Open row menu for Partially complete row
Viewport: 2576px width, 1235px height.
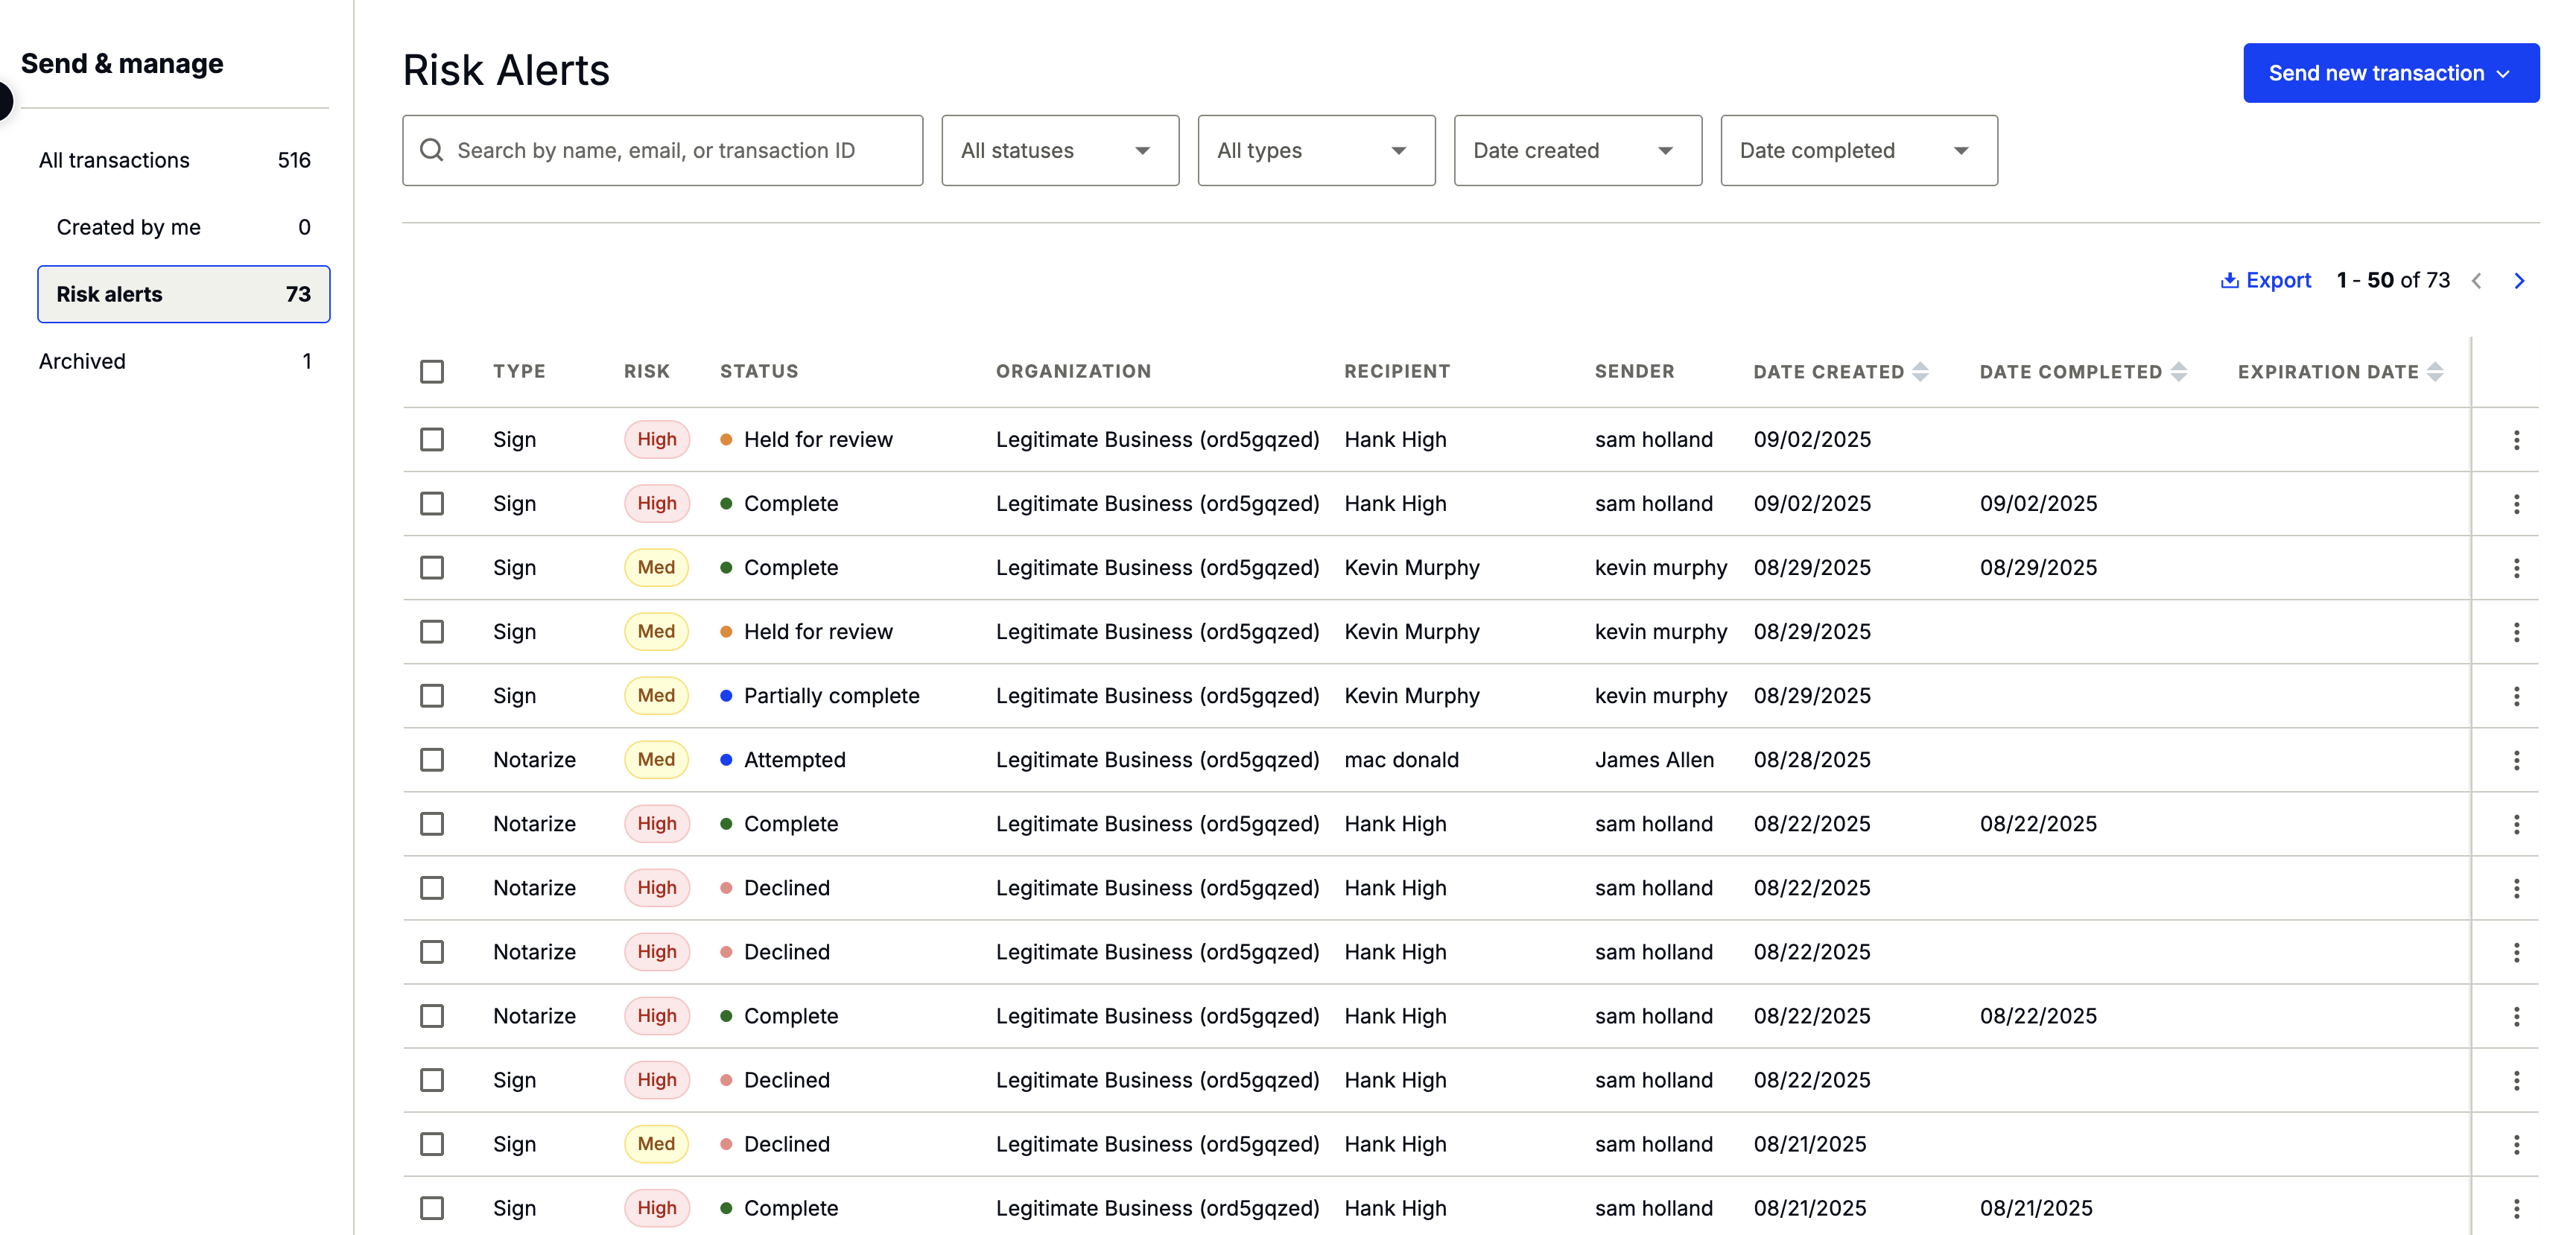(x=2516, y=696)
